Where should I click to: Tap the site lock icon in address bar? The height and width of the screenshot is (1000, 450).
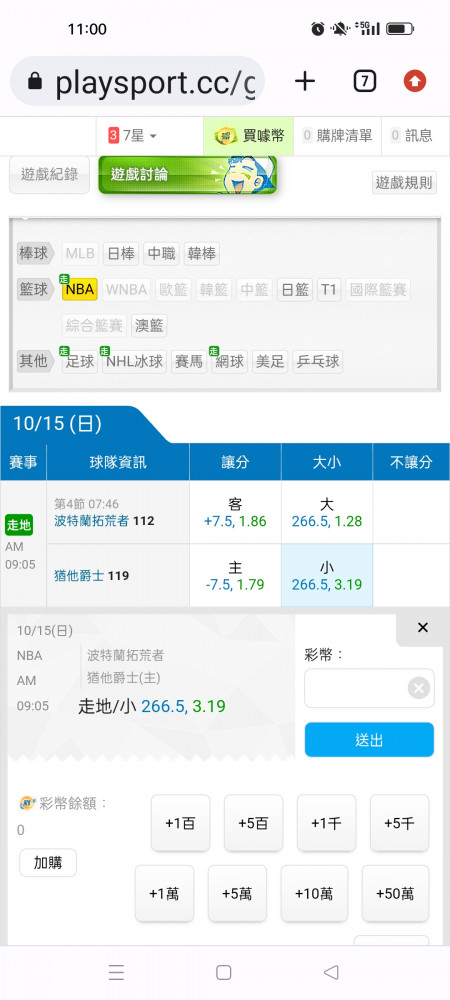(35, 82)
